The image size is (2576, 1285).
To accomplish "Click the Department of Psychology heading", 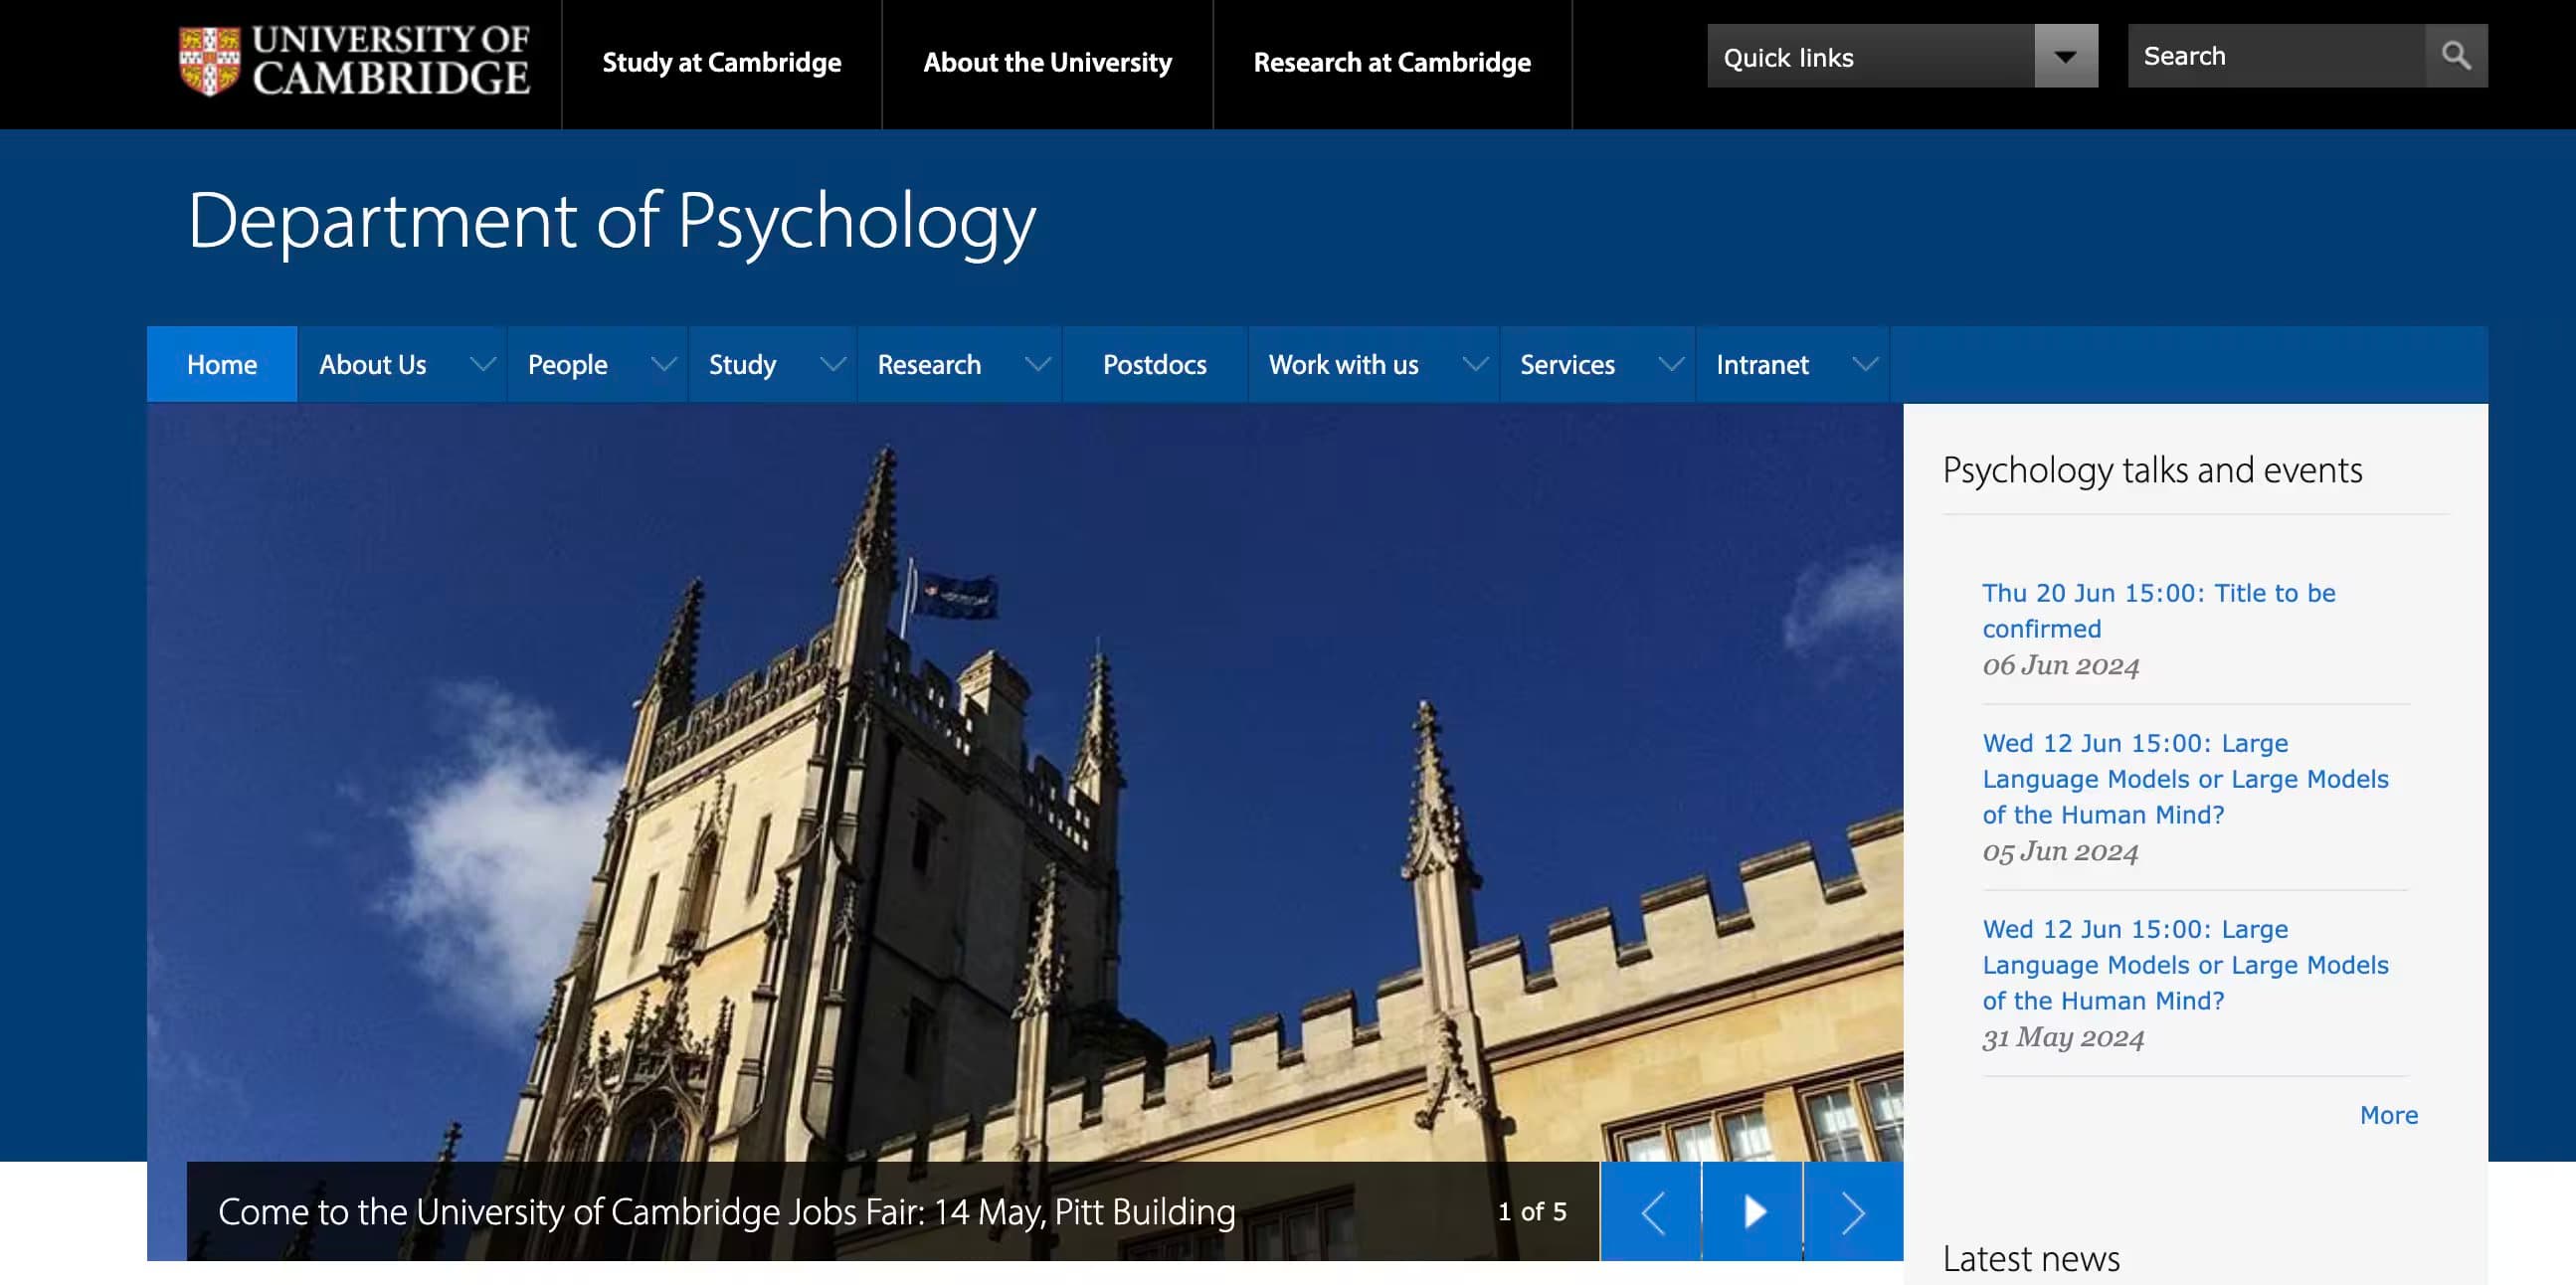I will 612,222.
